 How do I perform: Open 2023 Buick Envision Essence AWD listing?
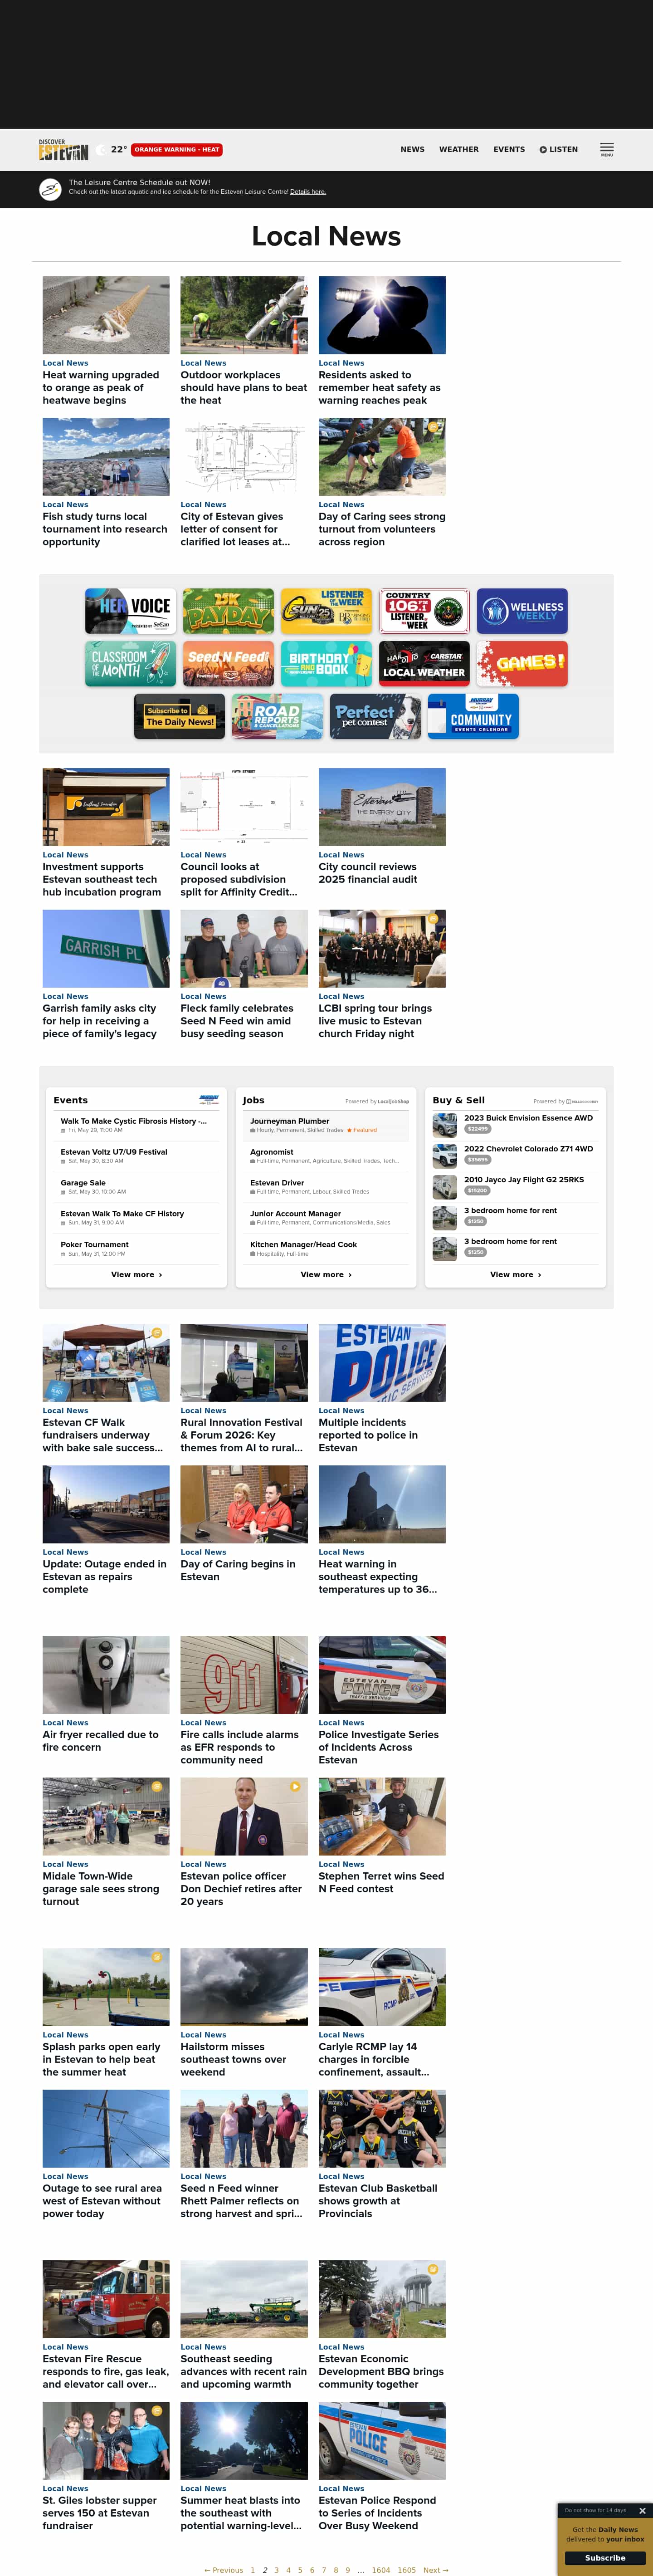[515, 1124]
